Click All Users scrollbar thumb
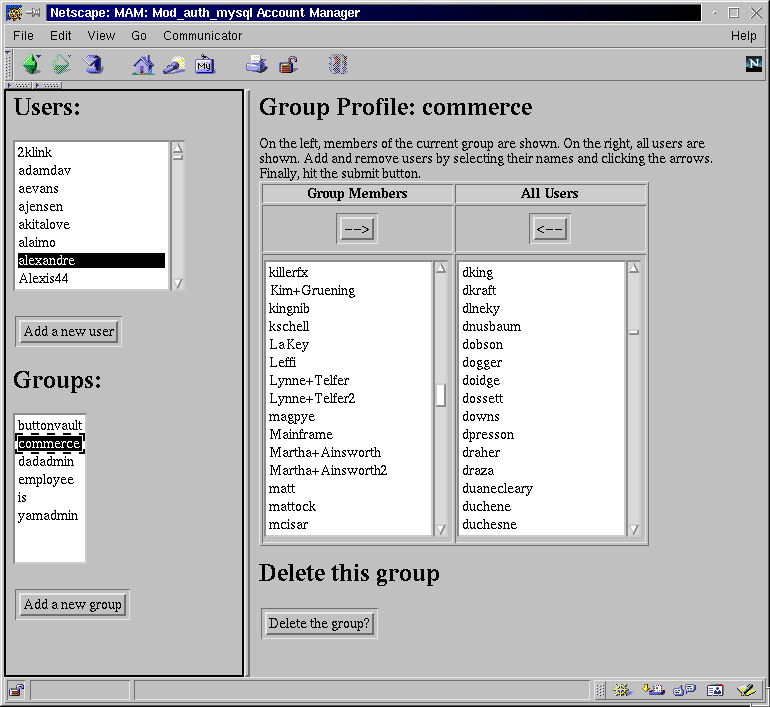 coord(634,332)
